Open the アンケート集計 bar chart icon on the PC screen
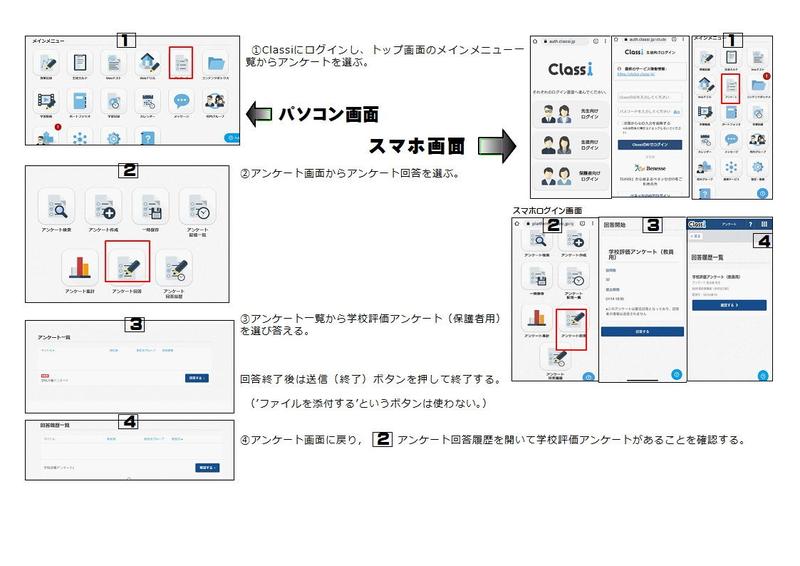Viewport: 800px width, 566px height. click(79, 265)
